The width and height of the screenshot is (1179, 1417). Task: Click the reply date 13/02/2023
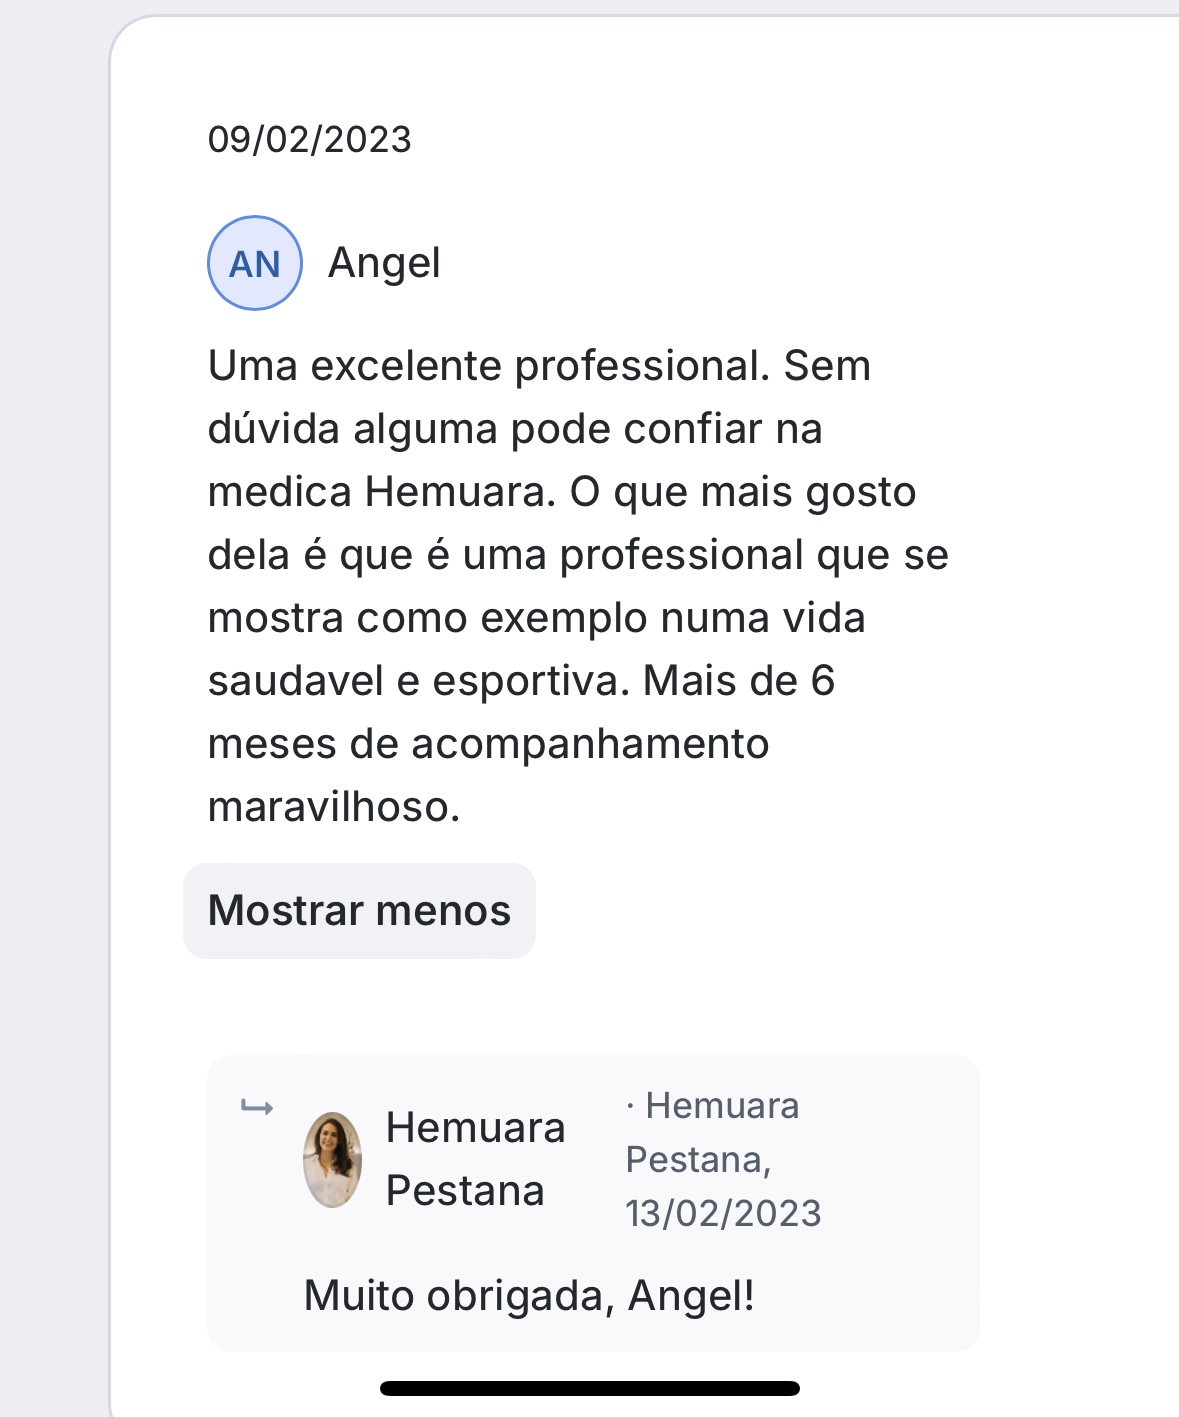point(723,1213)
